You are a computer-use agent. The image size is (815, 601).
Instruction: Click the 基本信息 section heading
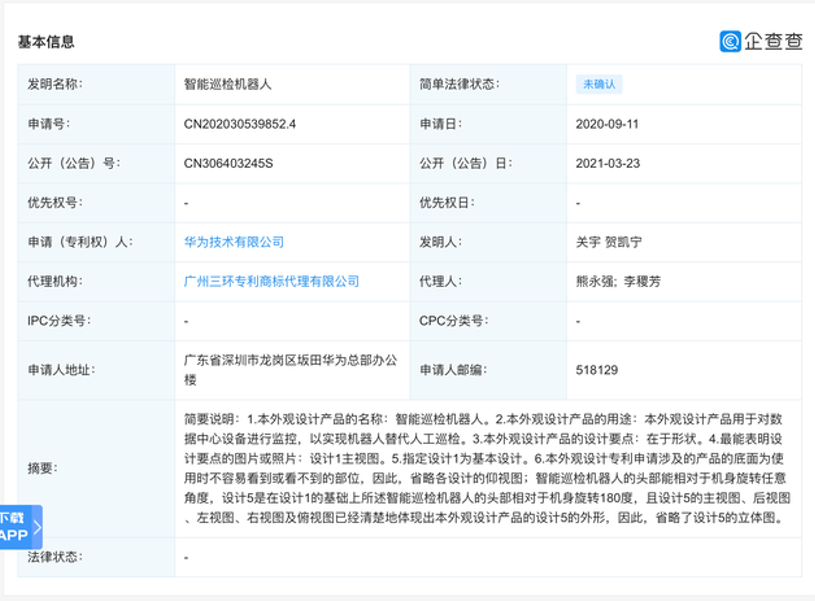tap(46, 42)
